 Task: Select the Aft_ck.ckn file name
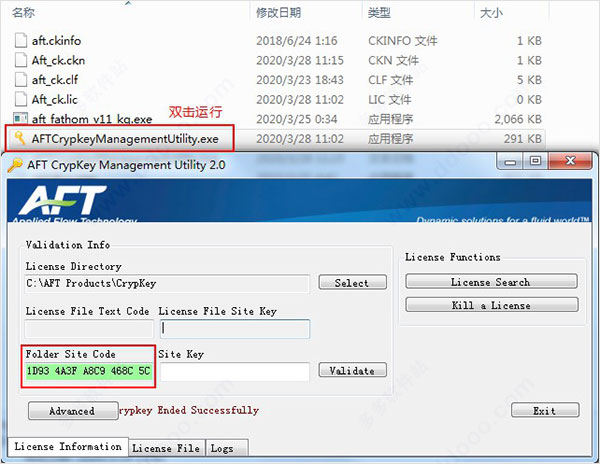coord(58,60)
